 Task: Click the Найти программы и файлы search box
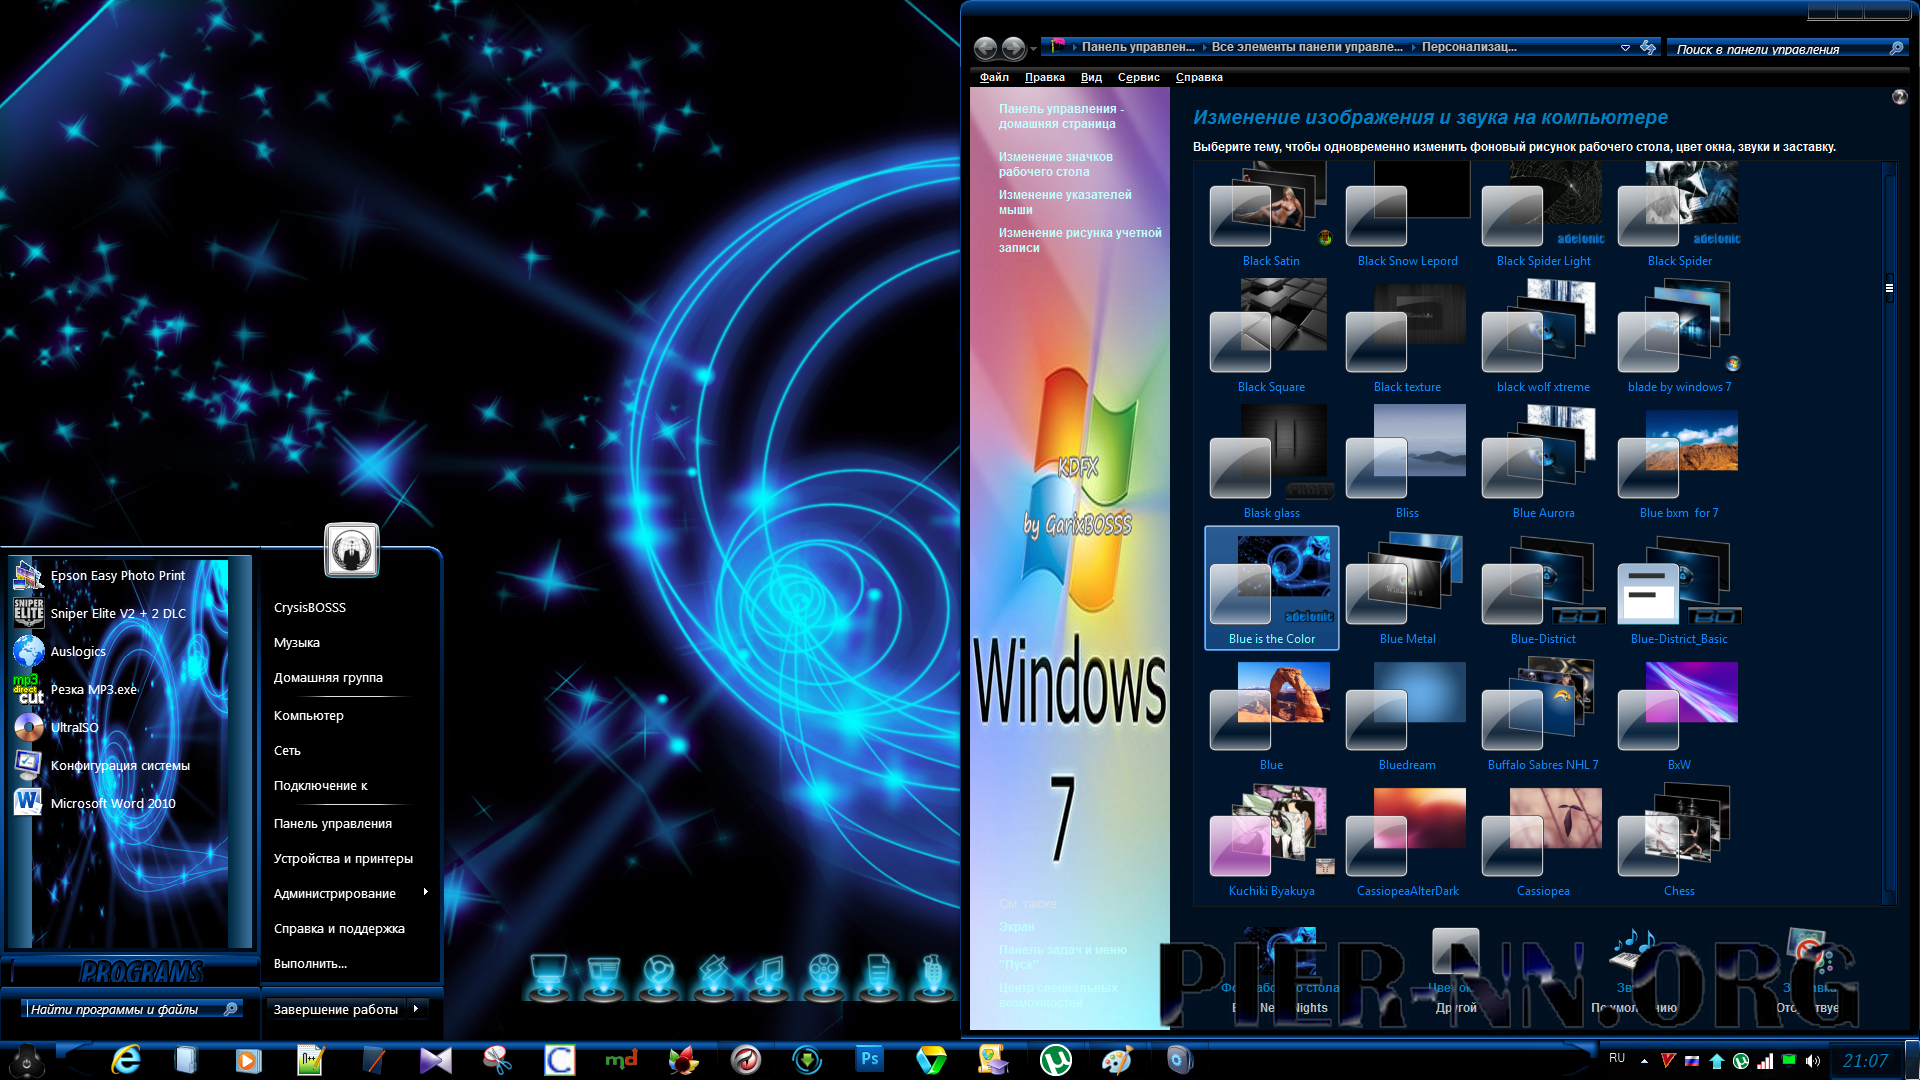(132, 1009)
